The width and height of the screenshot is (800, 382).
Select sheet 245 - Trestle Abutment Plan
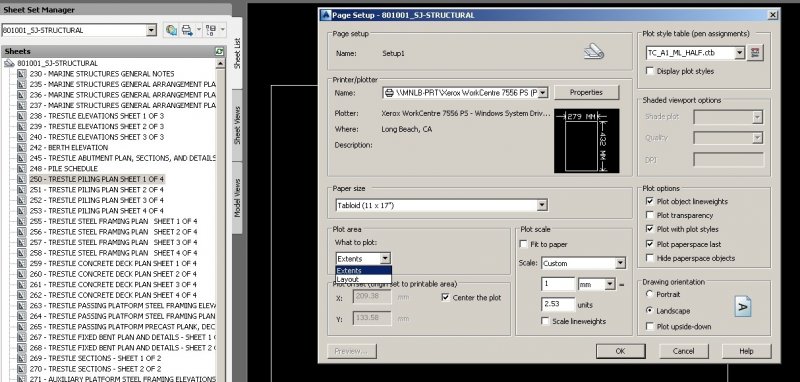122,158
